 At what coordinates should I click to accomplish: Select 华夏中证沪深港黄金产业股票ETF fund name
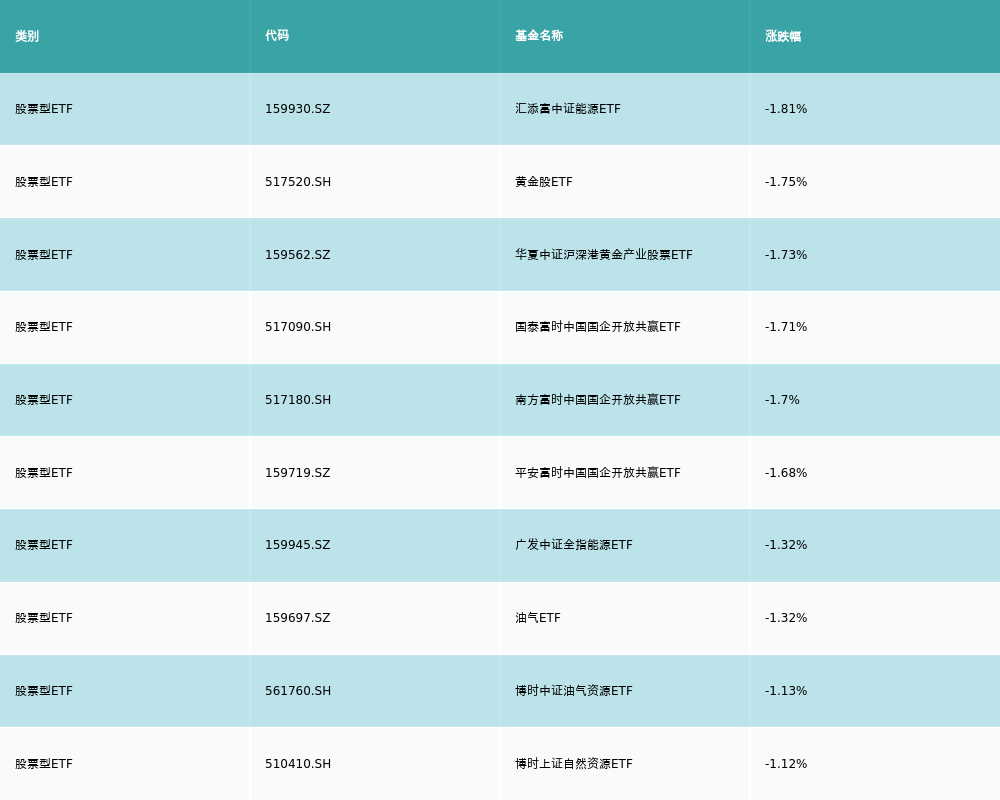pyautogui.click(x=603, y=255)
